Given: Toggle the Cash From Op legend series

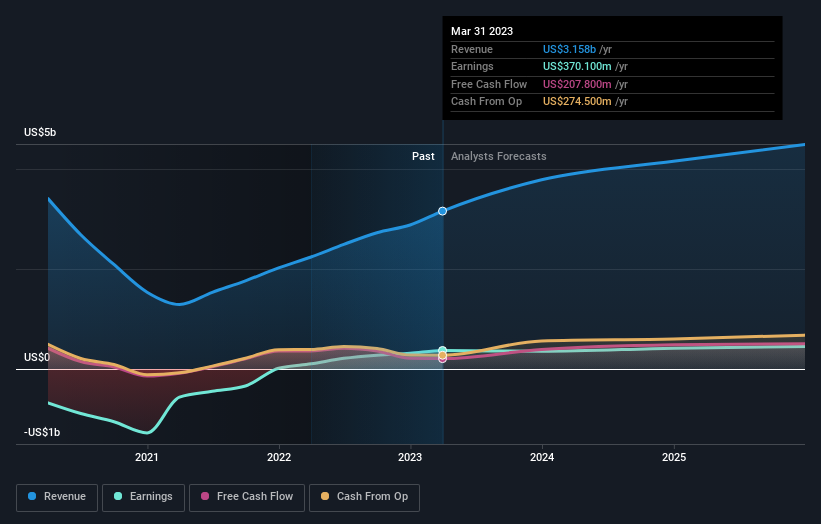Looking at the screenshot, I should click(x=364, y=497).
